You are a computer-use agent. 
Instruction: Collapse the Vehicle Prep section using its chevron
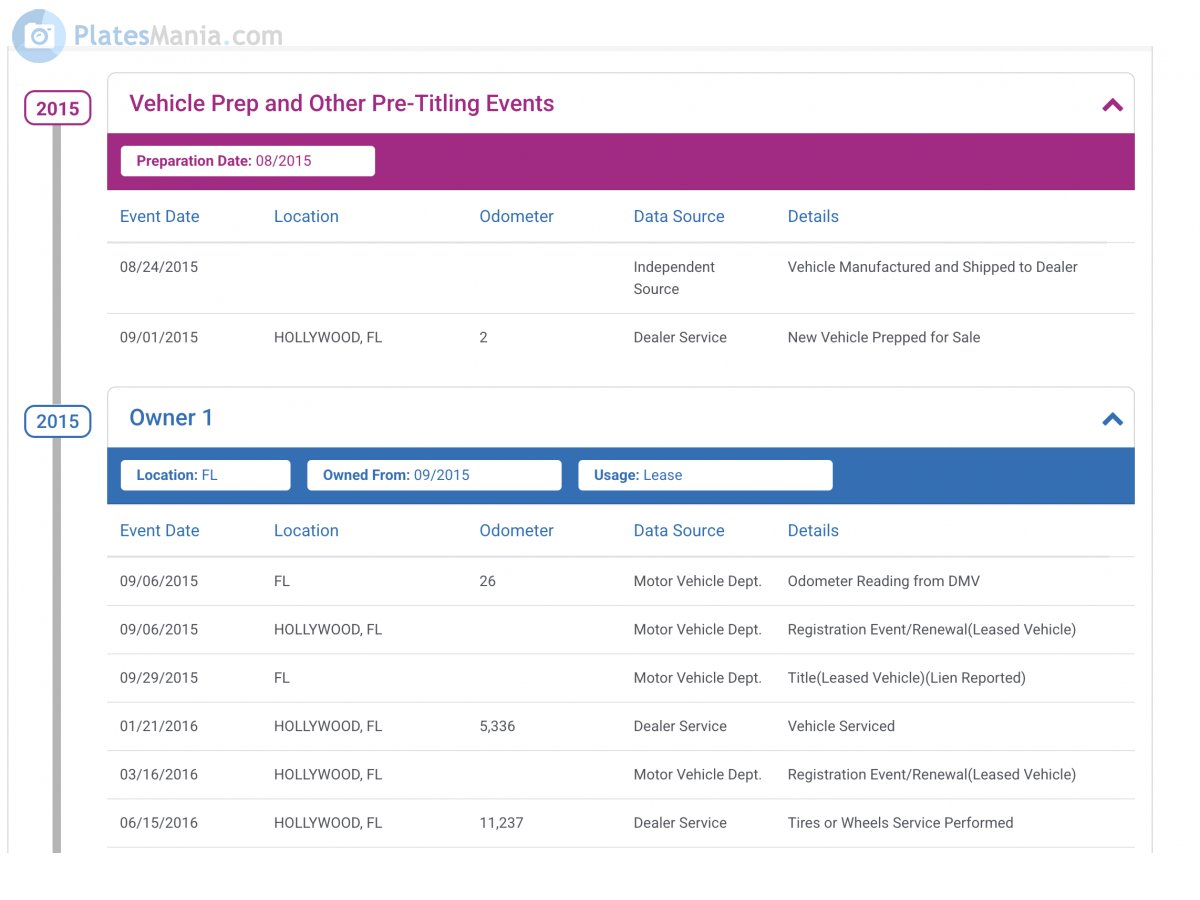[1112, 105]
